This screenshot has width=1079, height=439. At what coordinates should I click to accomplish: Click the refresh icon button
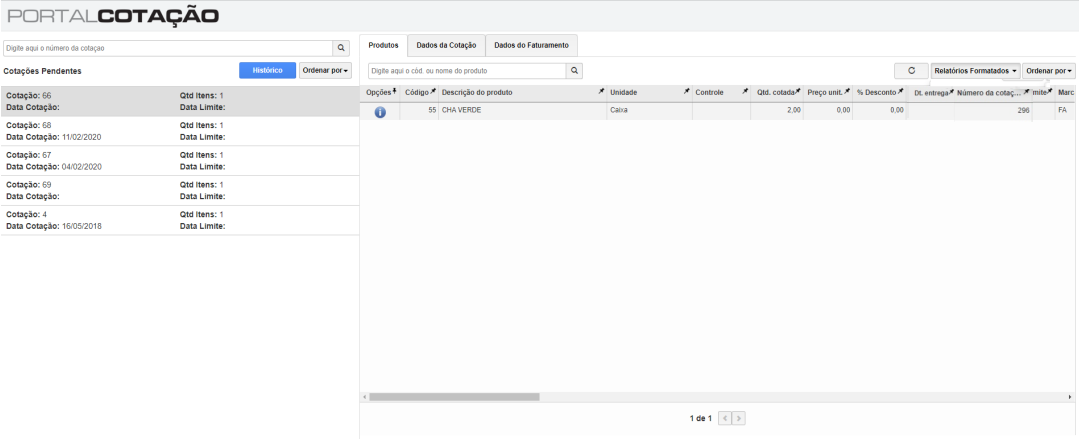coord(912,70)
